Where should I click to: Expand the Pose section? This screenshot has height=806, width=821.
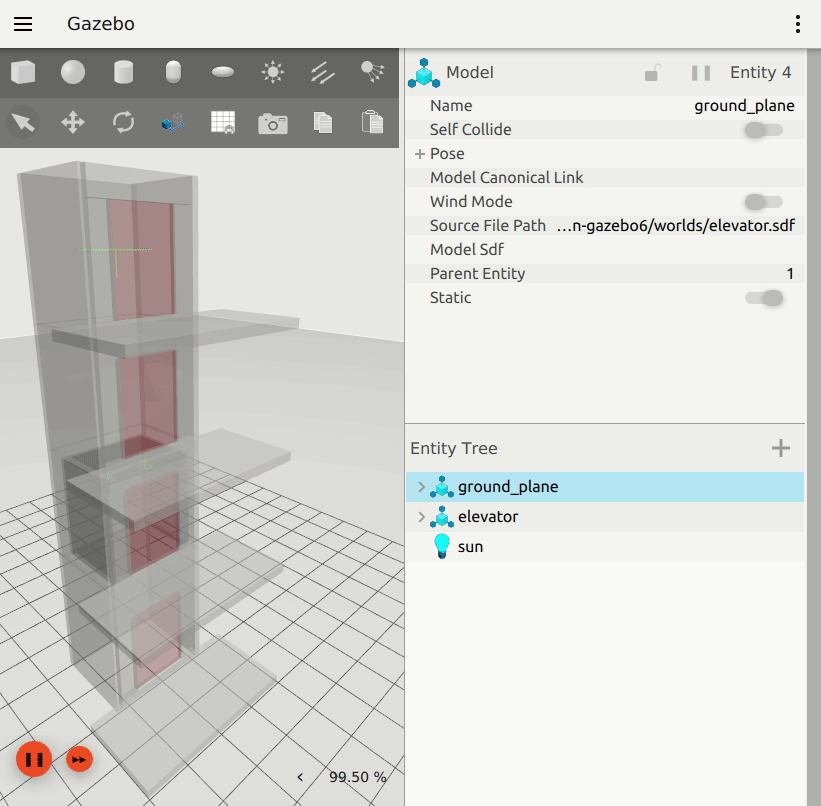pos(419,154)
